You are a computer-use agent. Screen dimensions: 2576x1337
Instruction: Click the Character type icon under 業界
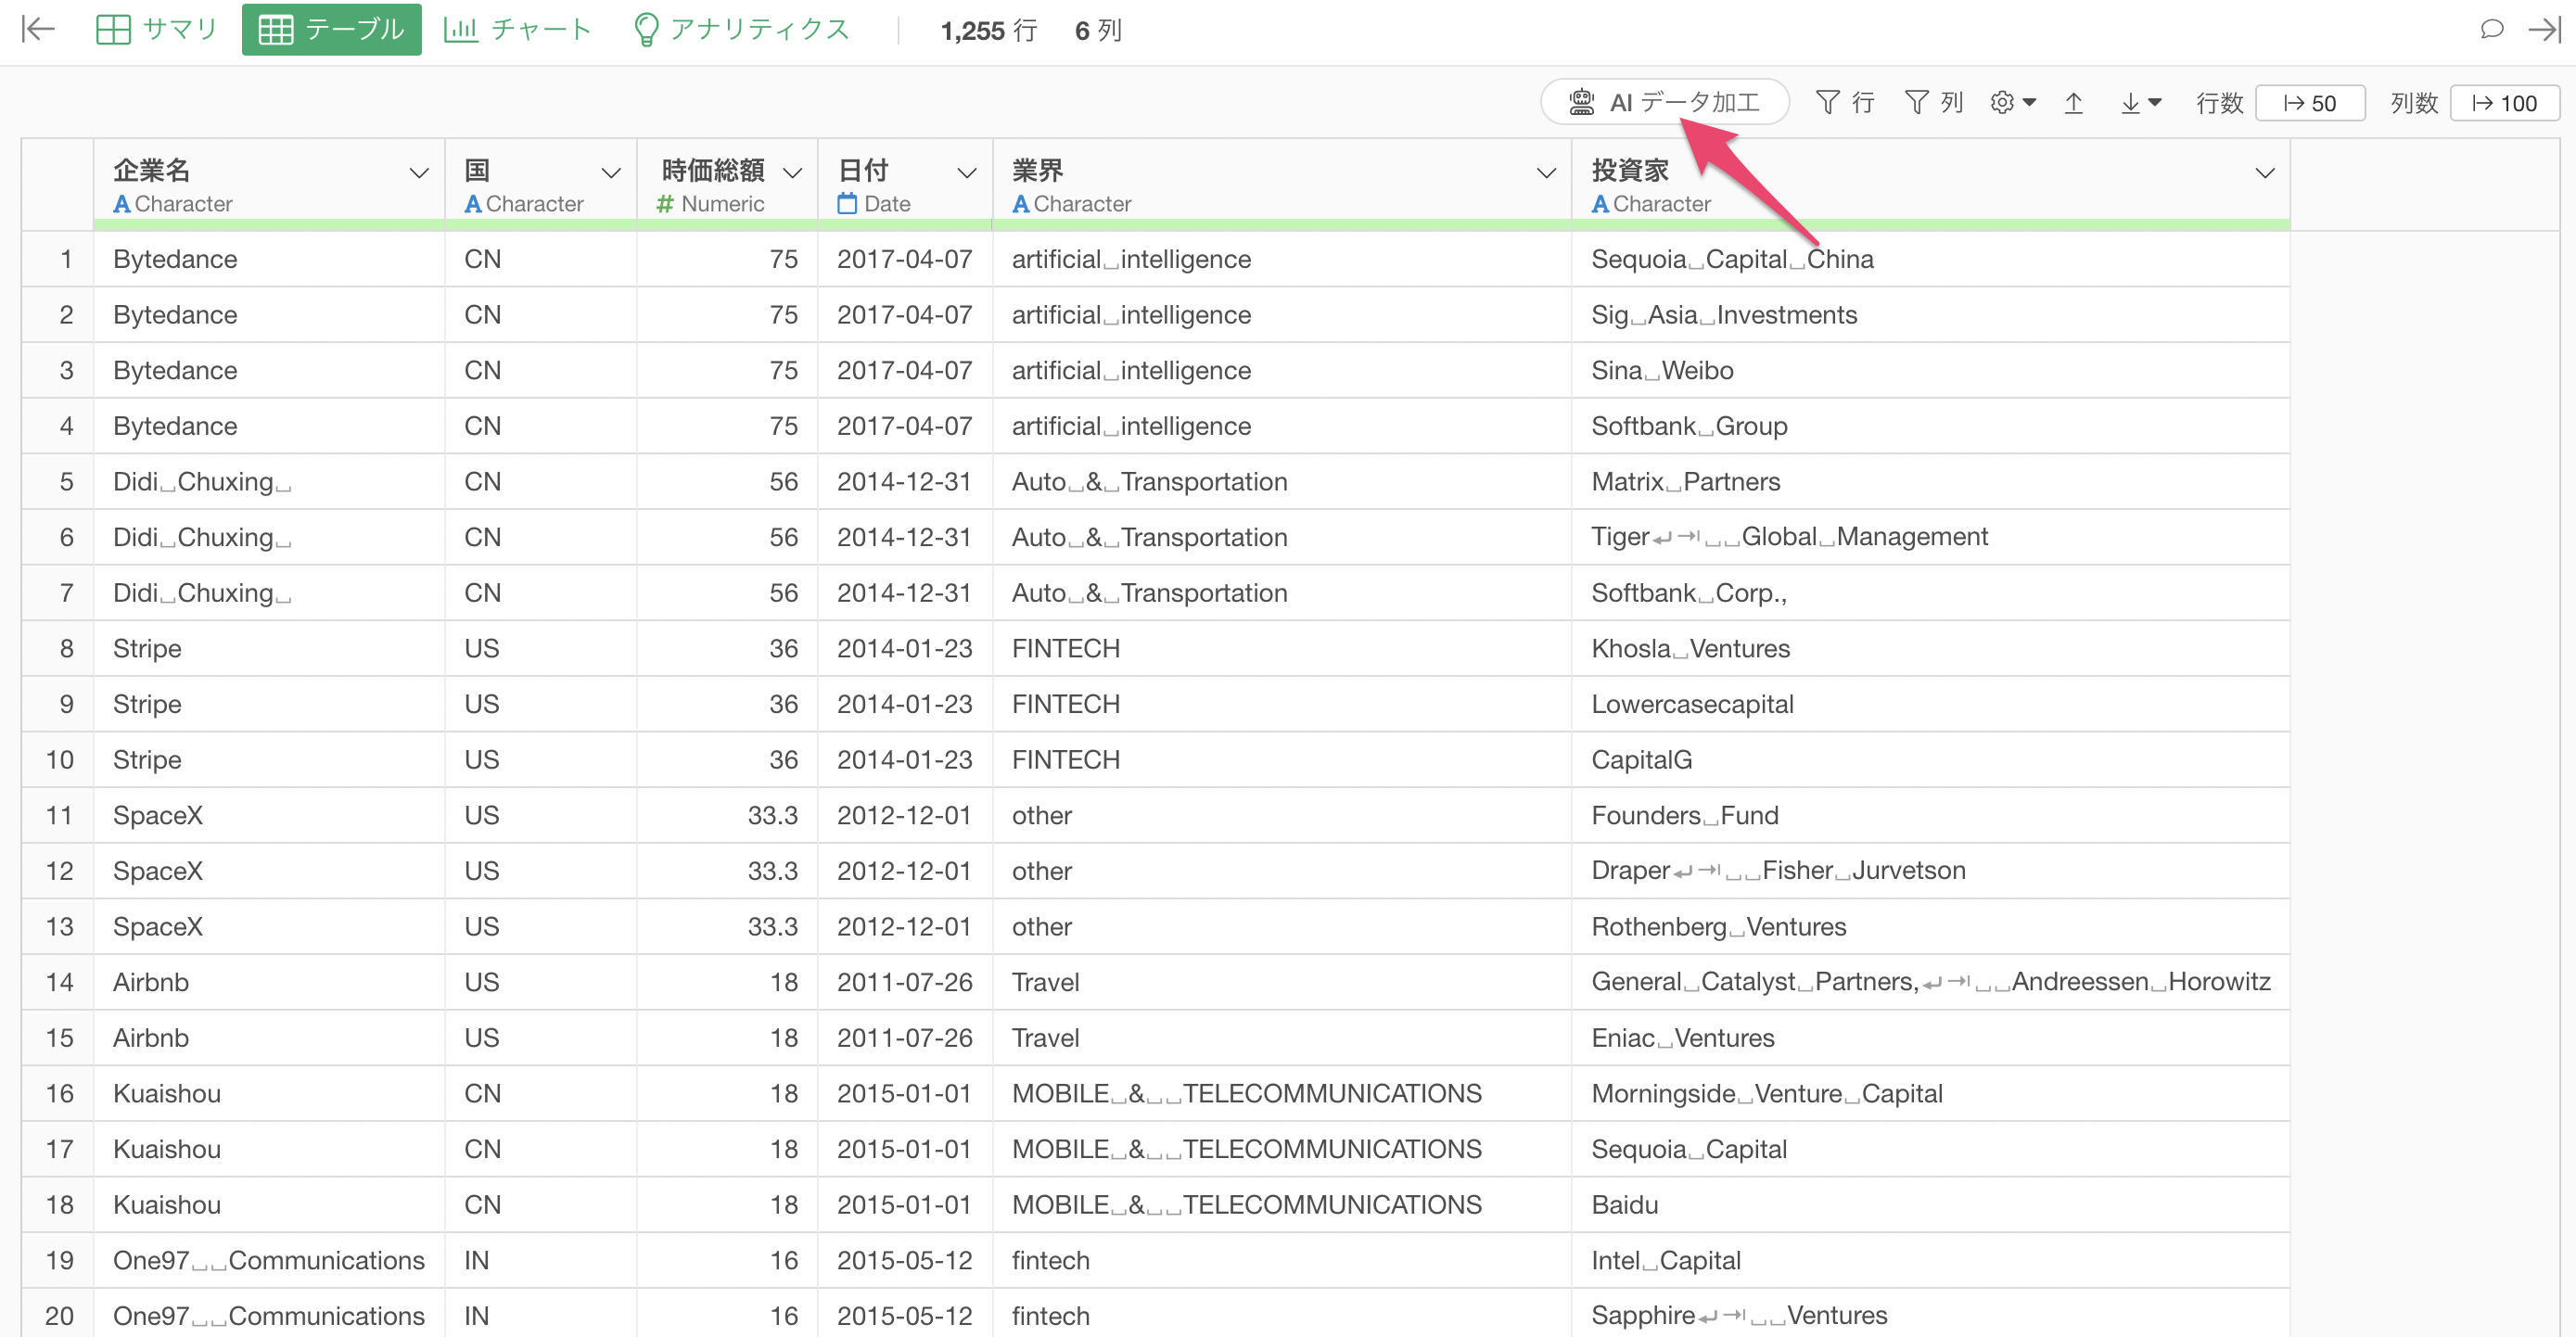pyautogui.click(x=1021, y=204)
